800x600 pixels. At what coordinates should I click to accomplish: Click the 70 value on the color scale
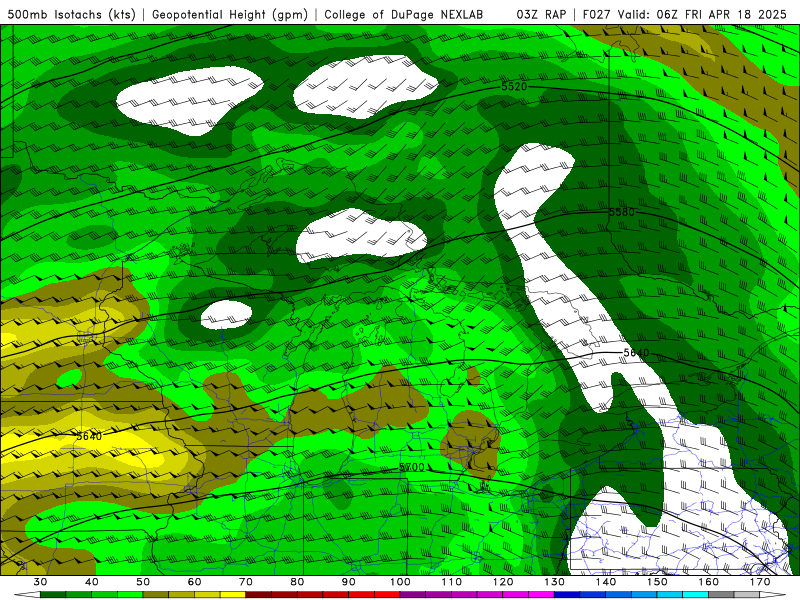point(246,582)
